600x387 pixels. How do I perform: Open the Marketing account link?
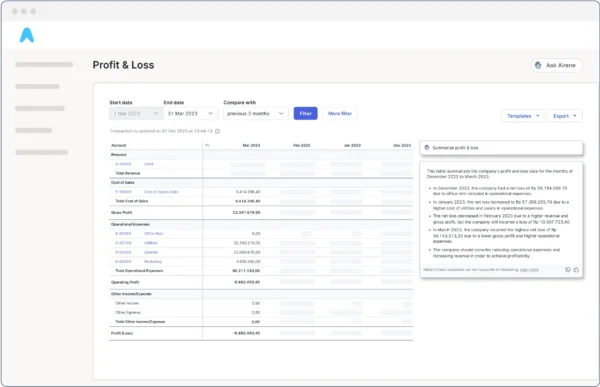(x=153, y=262)
